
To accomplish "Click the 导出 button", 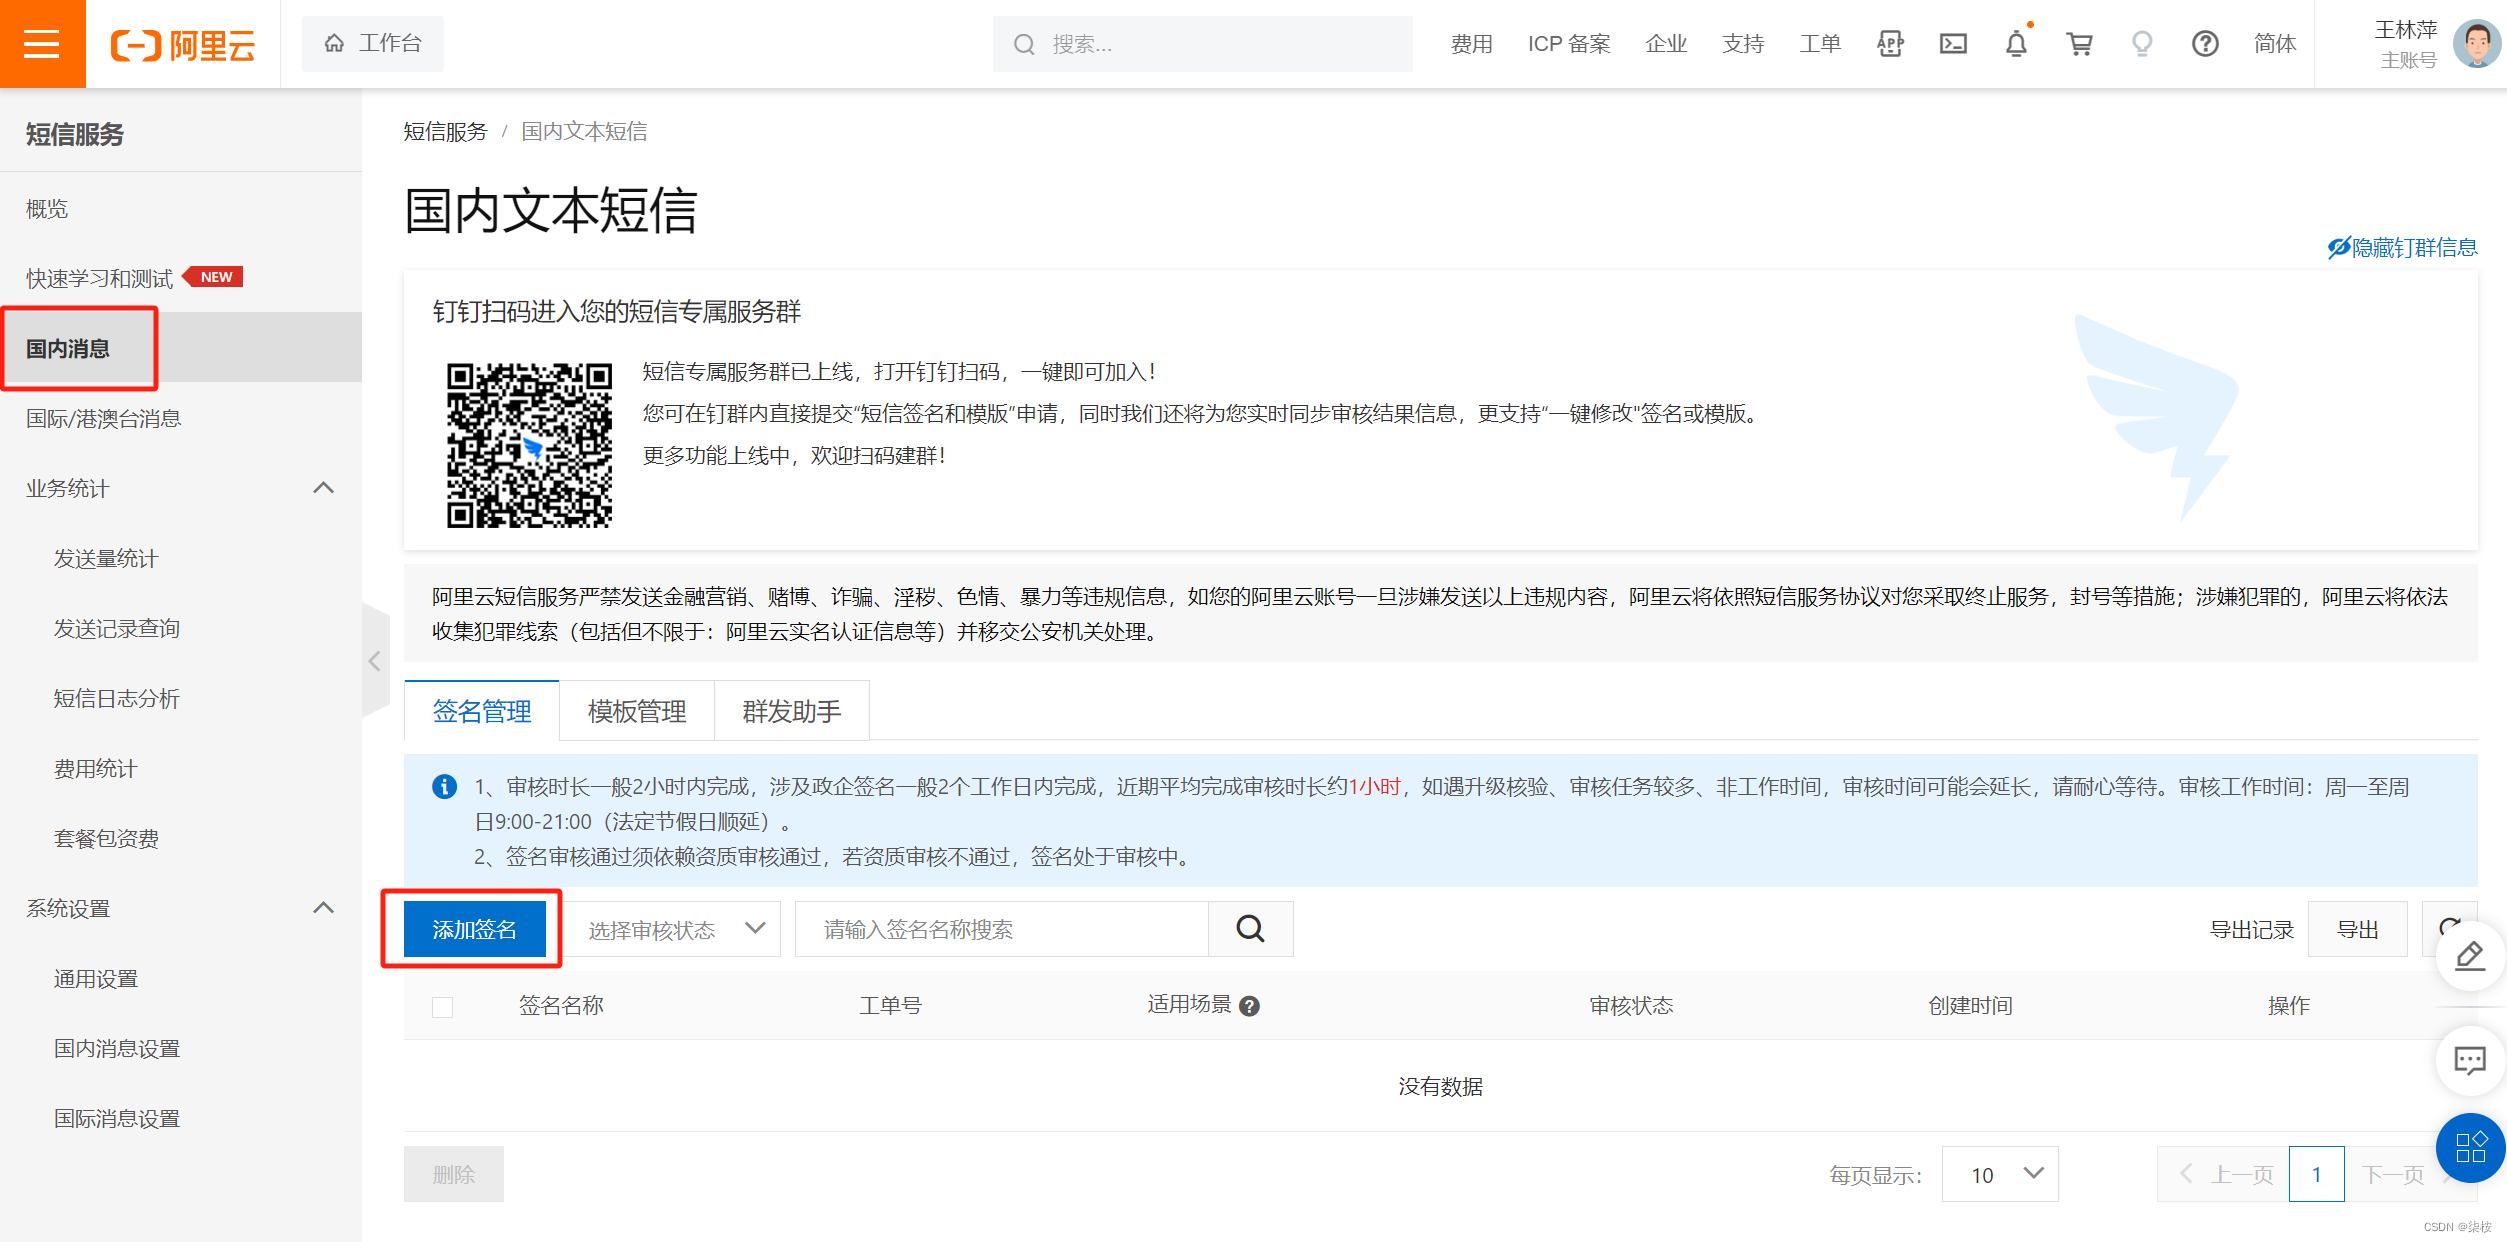I will point(2357,929).
